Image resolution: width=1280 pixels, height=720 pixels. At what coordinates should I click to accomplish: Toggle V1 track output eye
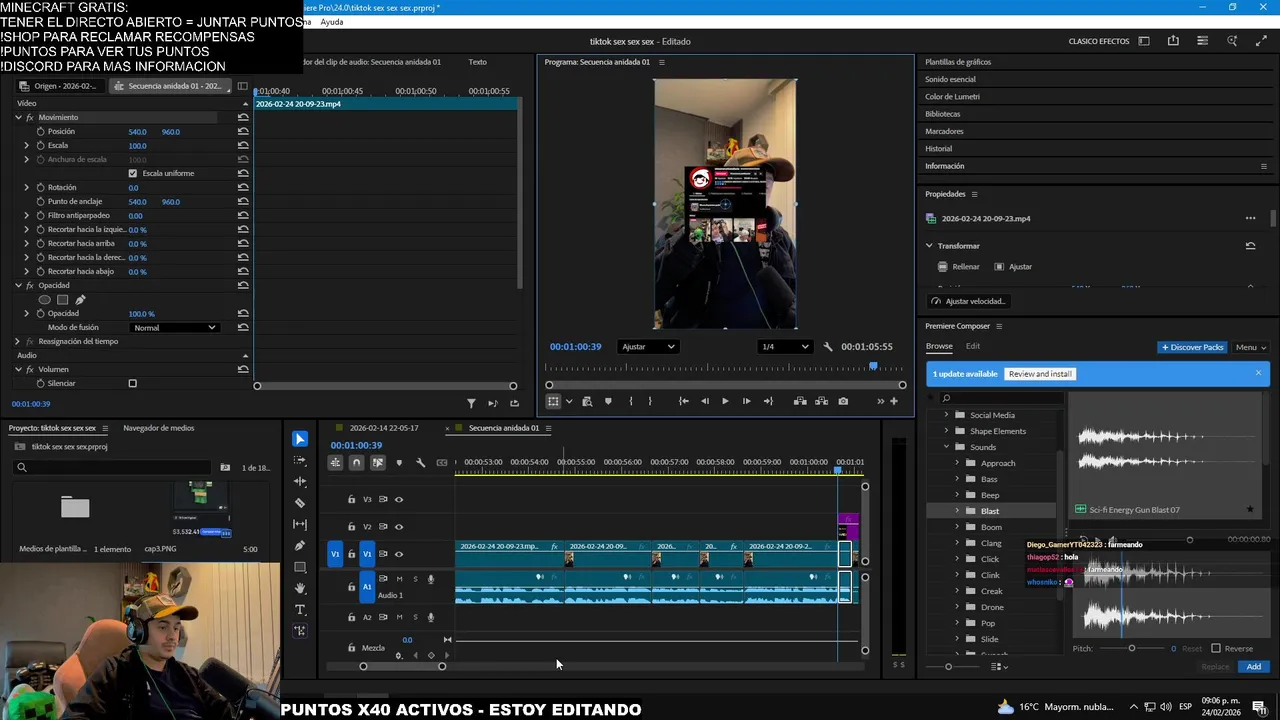click(399, 554)
